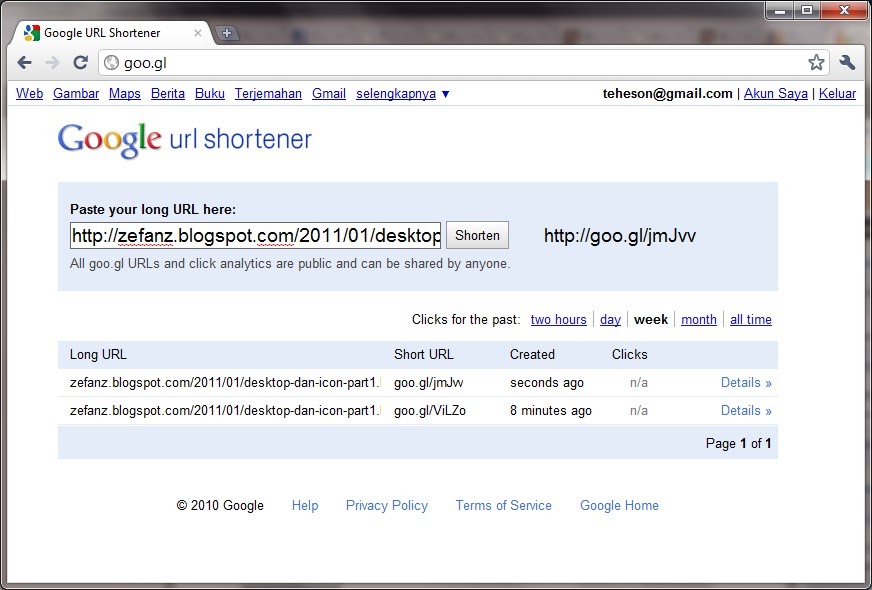Close the Google URL Shortener tab
Image resolution: width=872 pixels, height=590 pixels.
pyautogui.click(x=197, y=33)
